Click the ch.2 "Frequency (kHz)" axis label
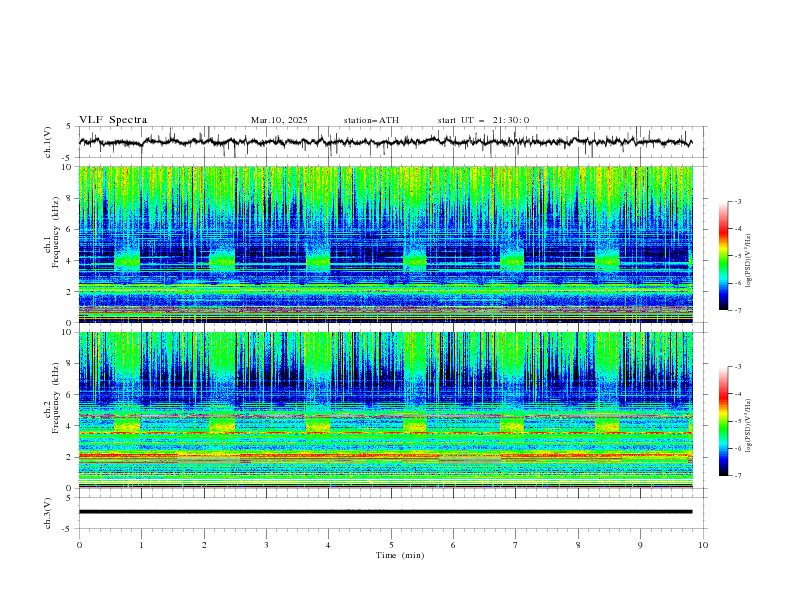792x612 pixels. (x=56, y=398)
